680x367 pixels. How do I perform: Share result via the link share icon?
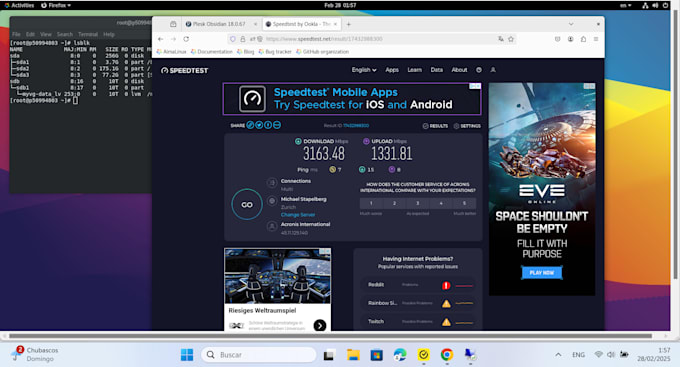tap(250, 125)
